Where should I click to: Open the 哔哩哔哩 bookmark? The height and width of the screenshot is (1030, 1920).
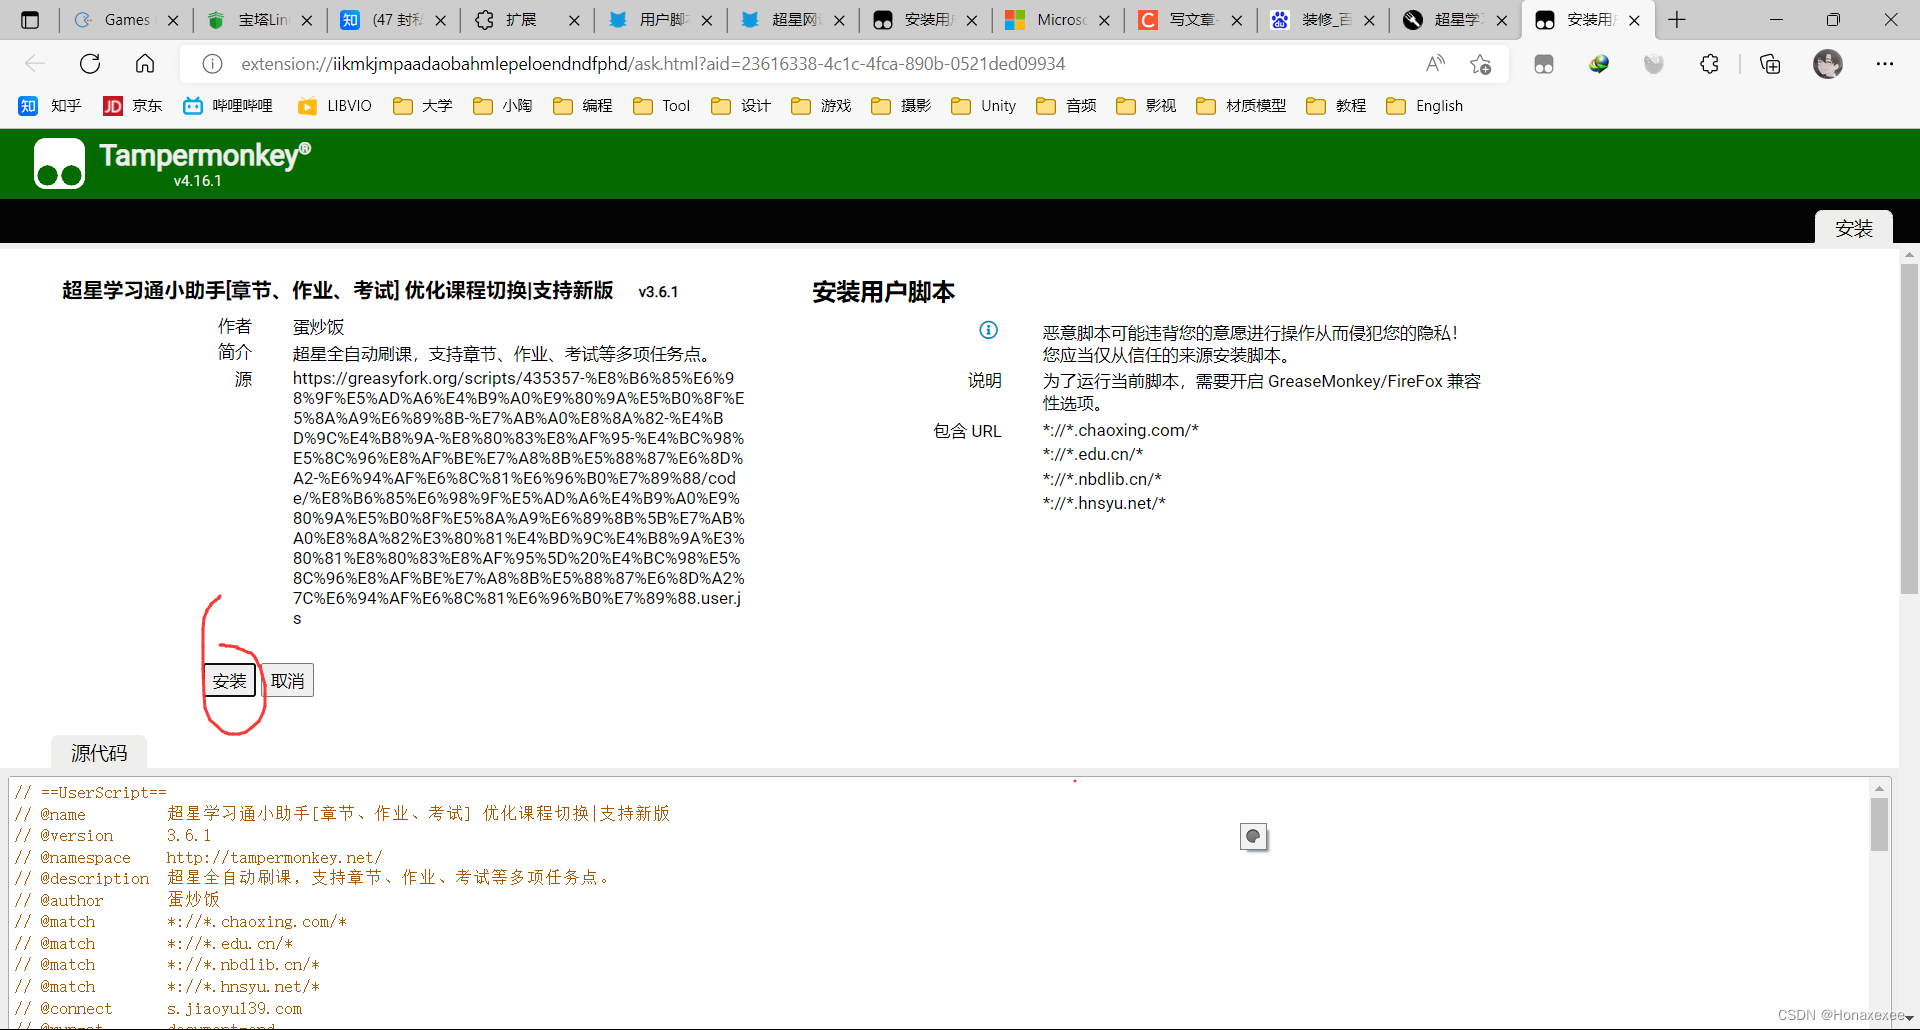pos(228,106)
